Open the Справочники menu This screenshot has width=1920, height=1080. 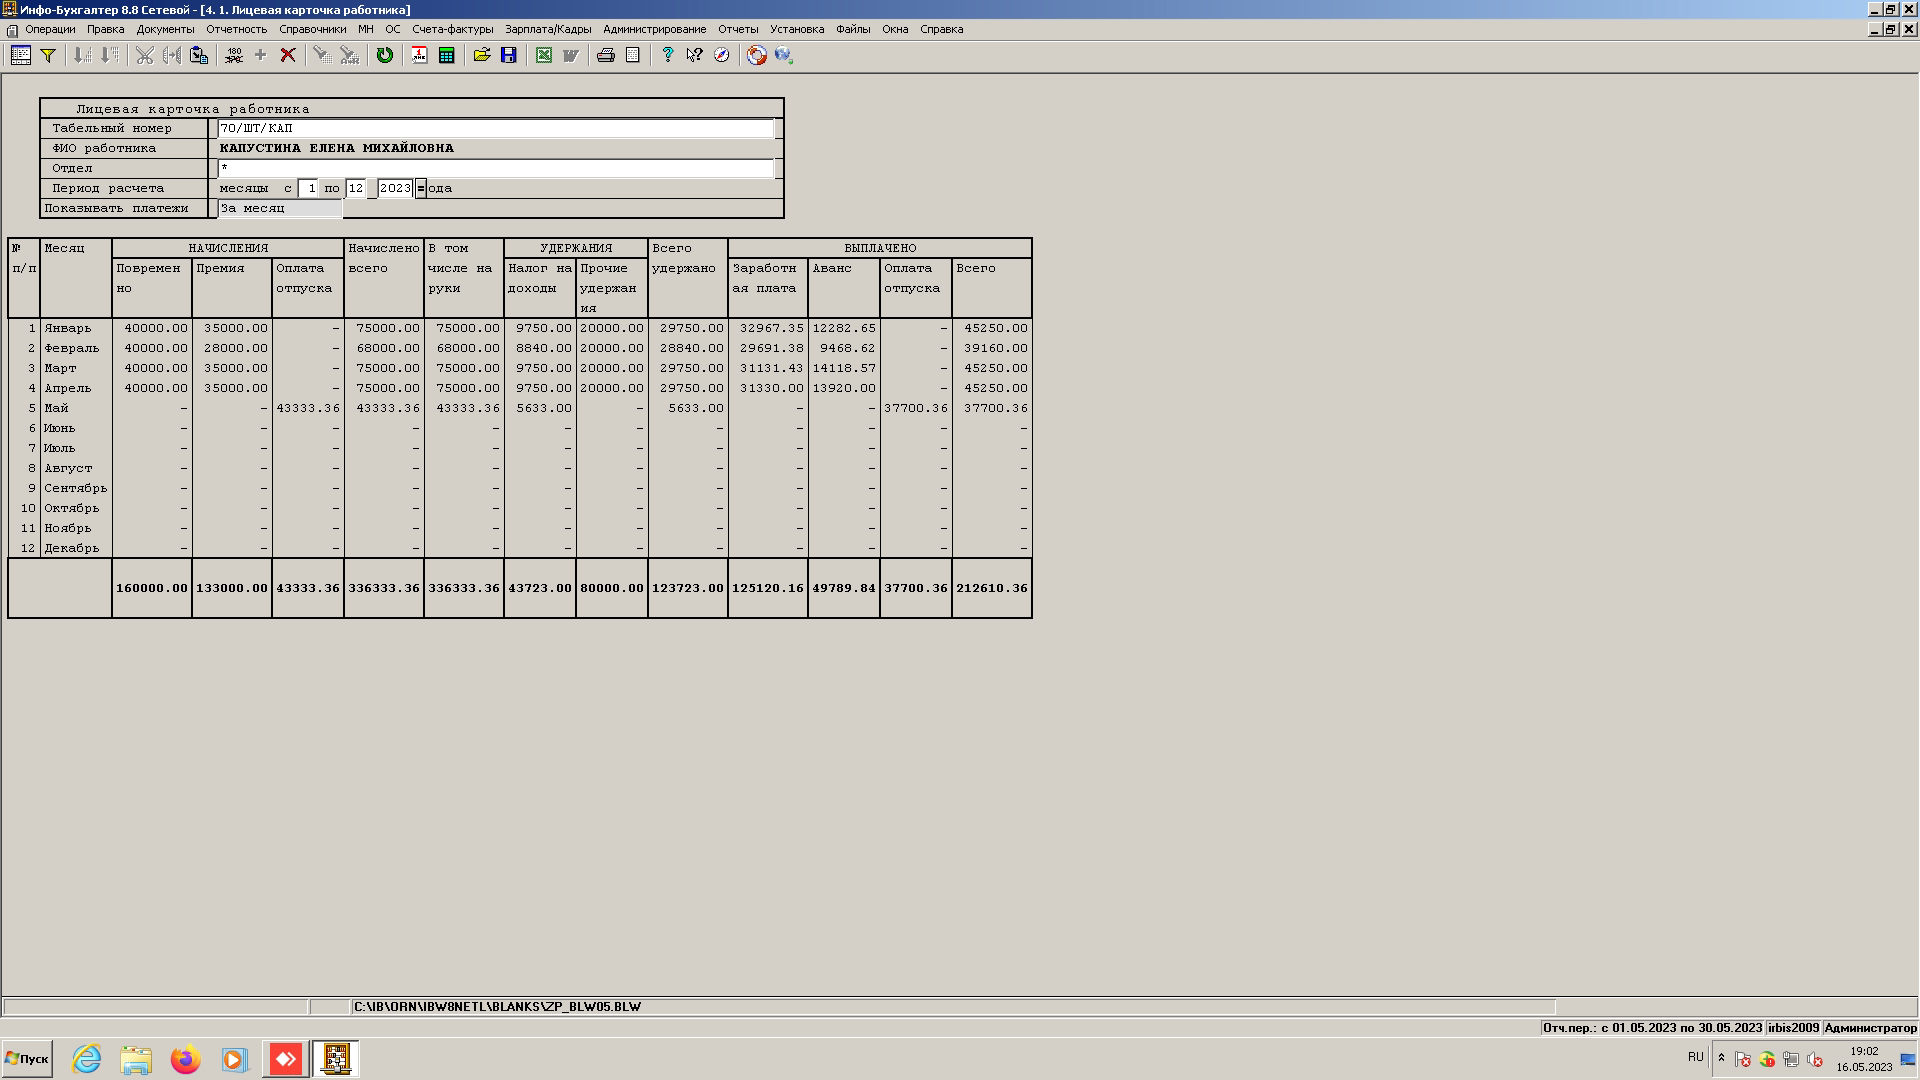(x=312, y=29)
